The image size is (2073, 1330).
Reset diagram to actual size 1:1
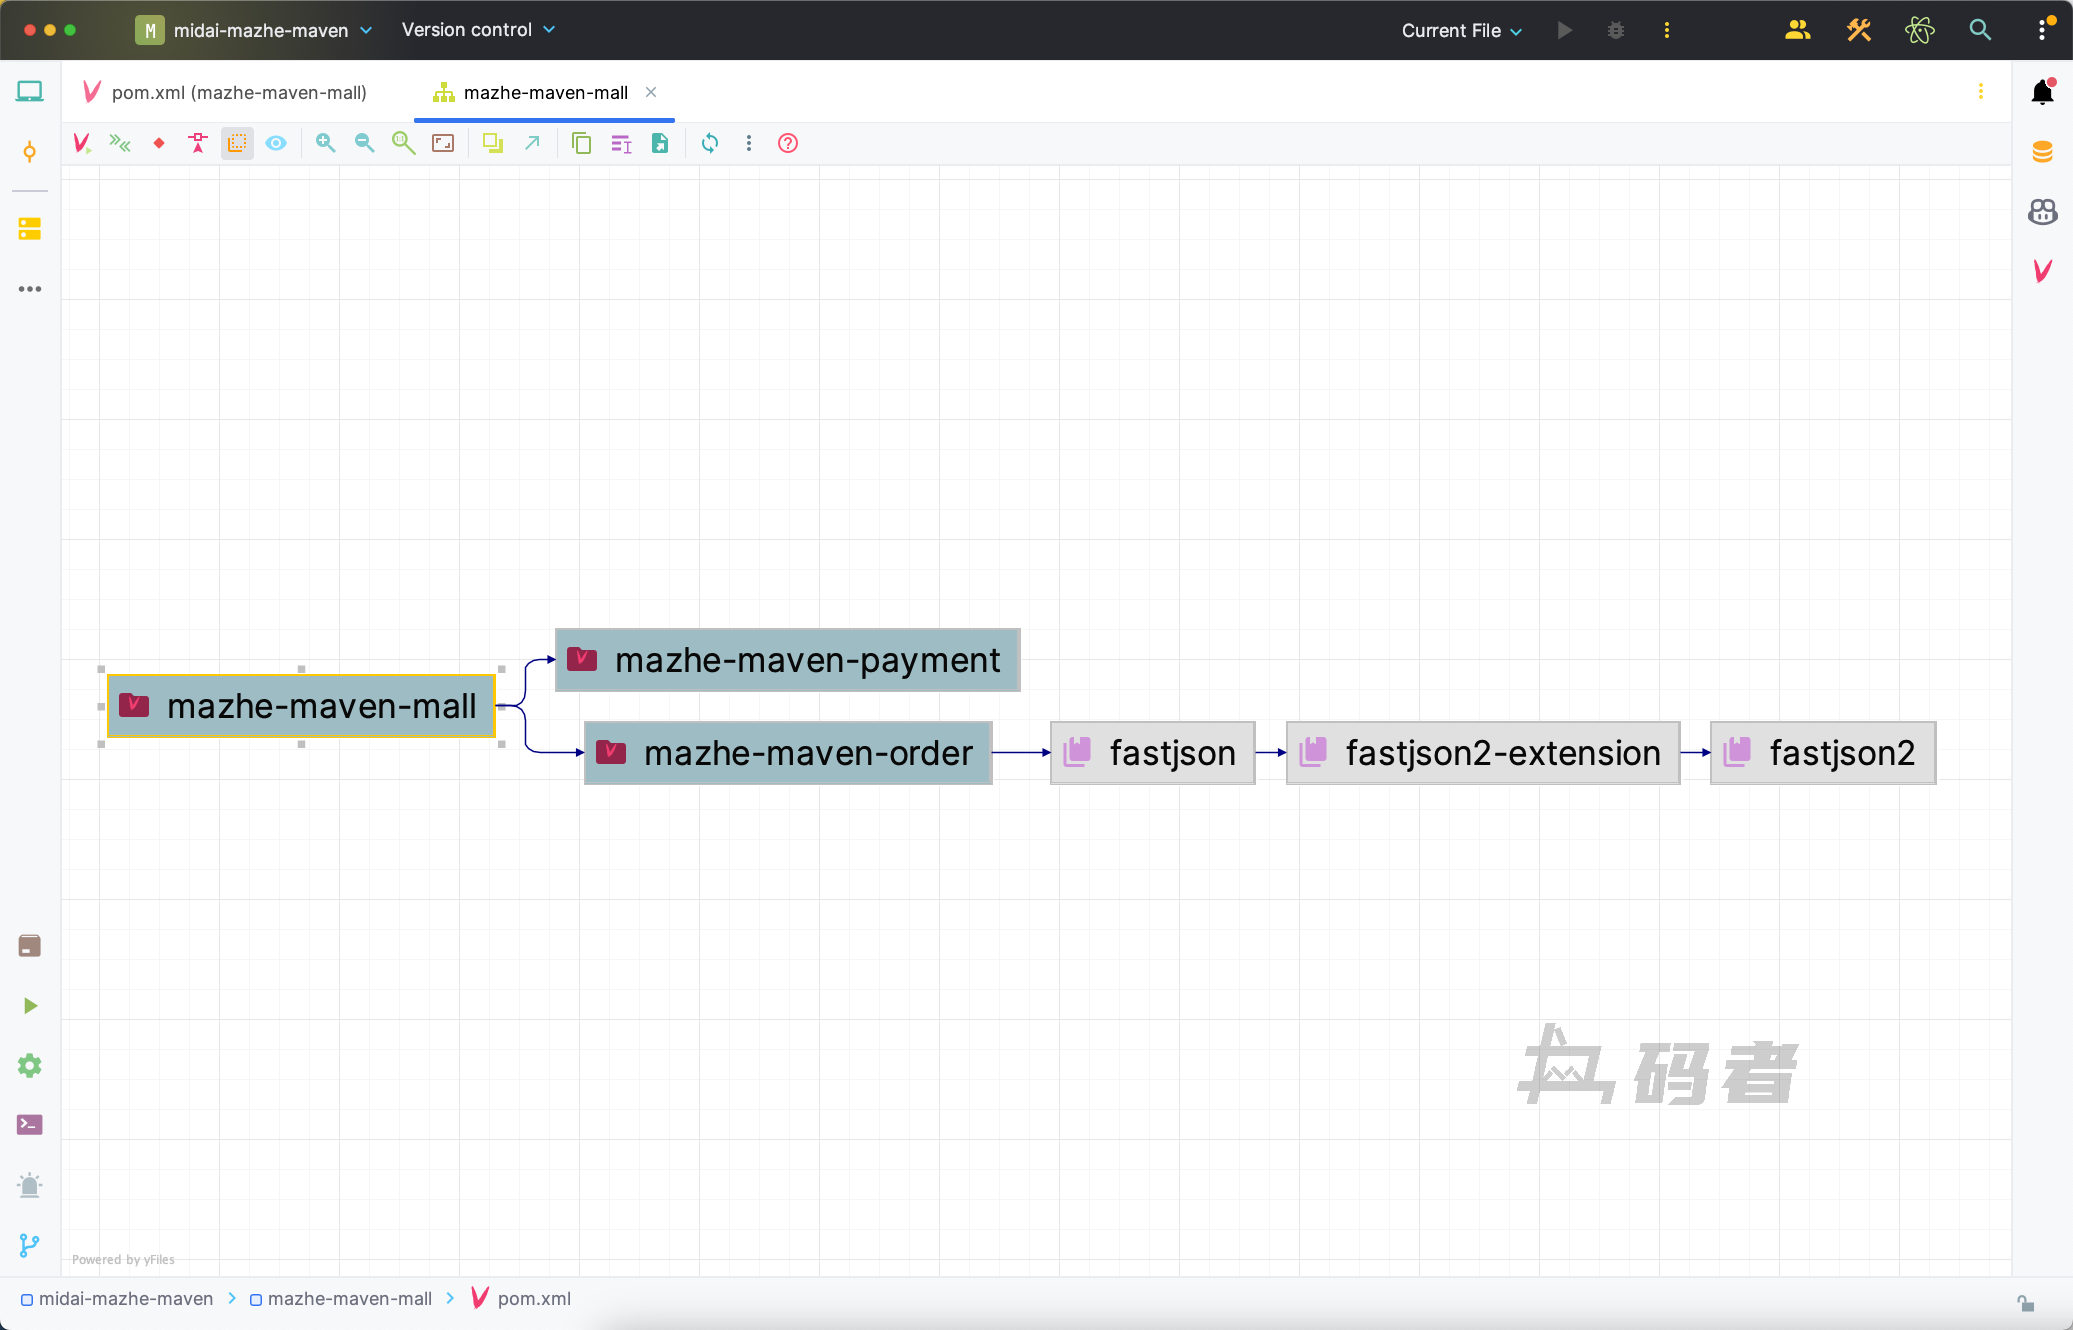[403, 143]
